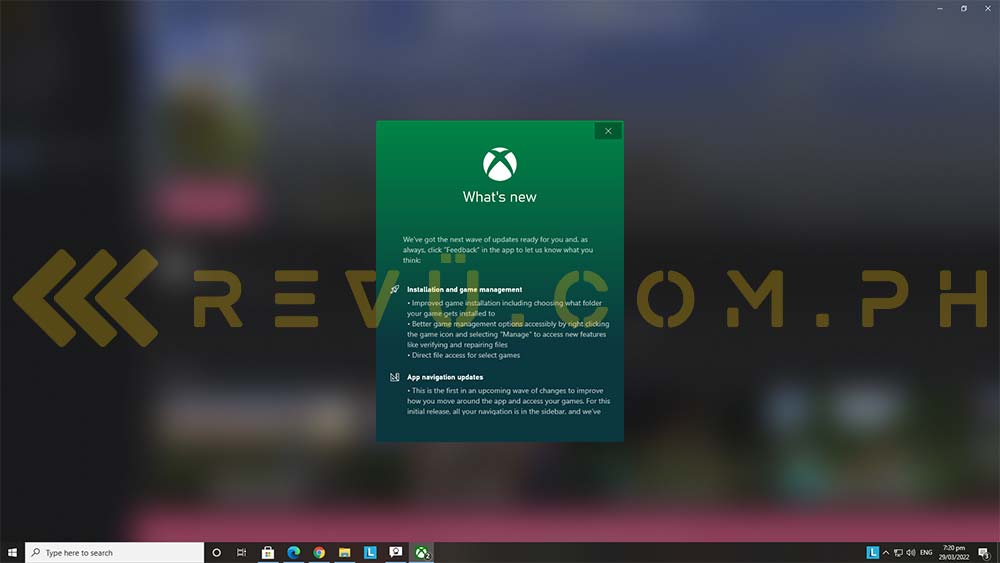Open Google Chrome from the taskbar

point(319,552)
